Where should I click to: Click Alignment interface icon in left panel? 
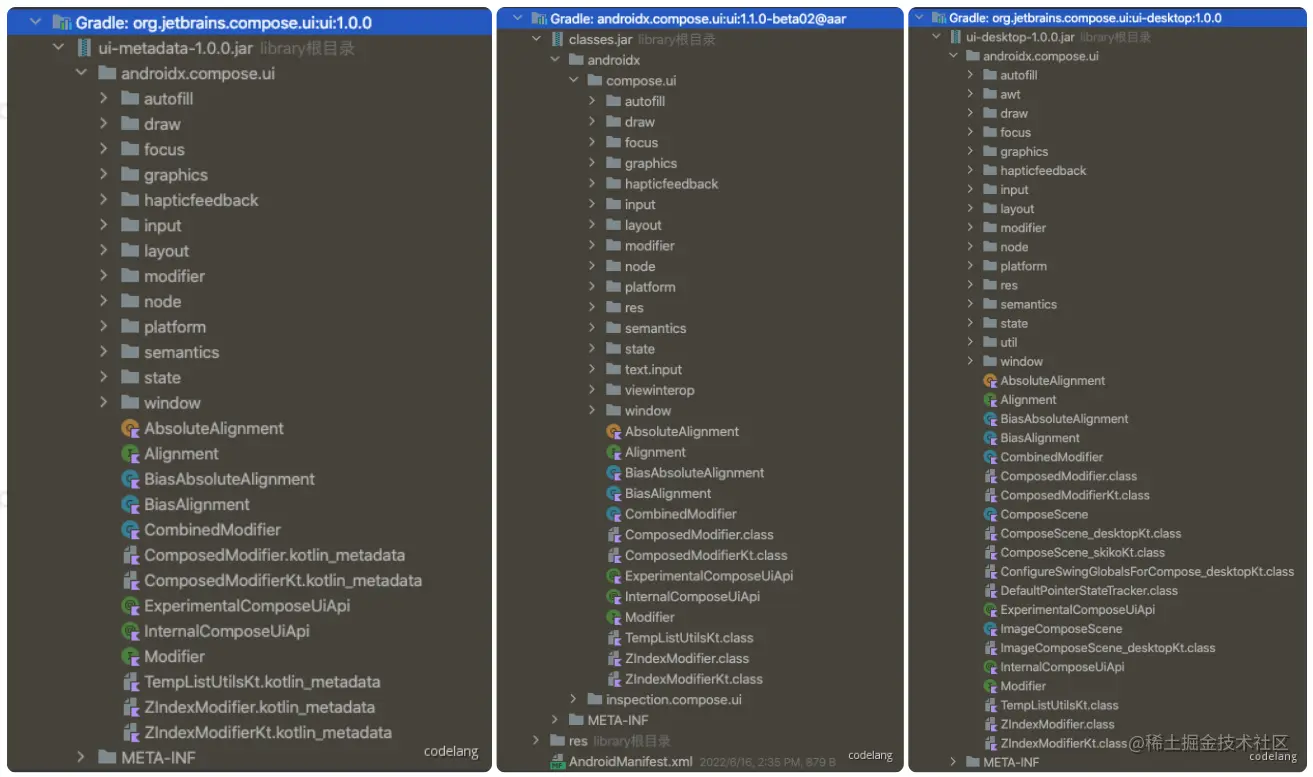tap(130, 454)
